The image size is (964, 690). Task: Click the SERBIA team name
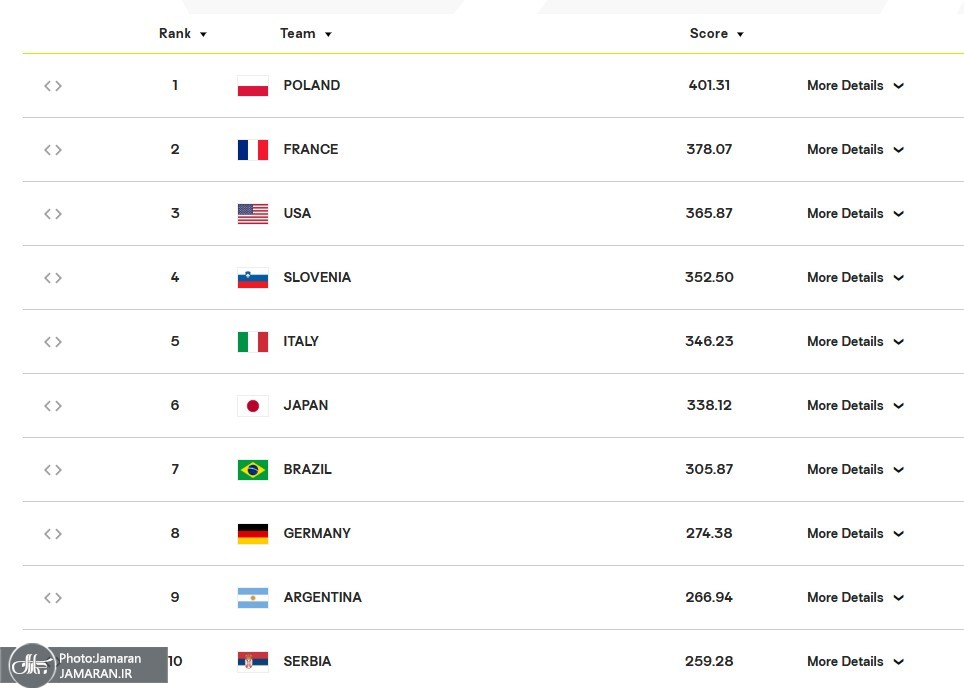(x=307, y=662)
